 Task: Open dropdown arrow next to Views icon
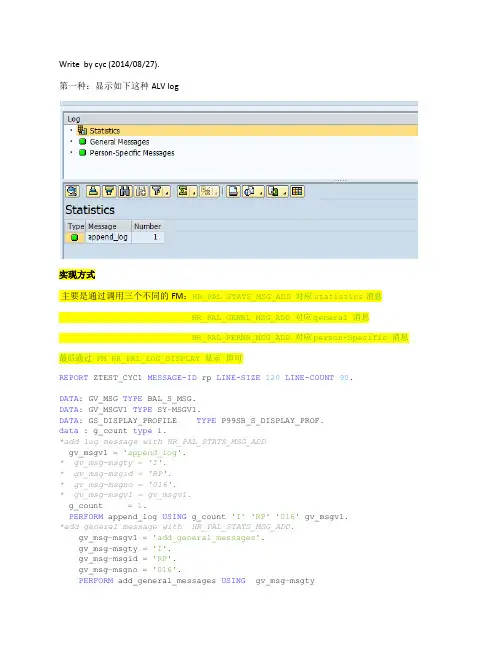coord(261,192)
